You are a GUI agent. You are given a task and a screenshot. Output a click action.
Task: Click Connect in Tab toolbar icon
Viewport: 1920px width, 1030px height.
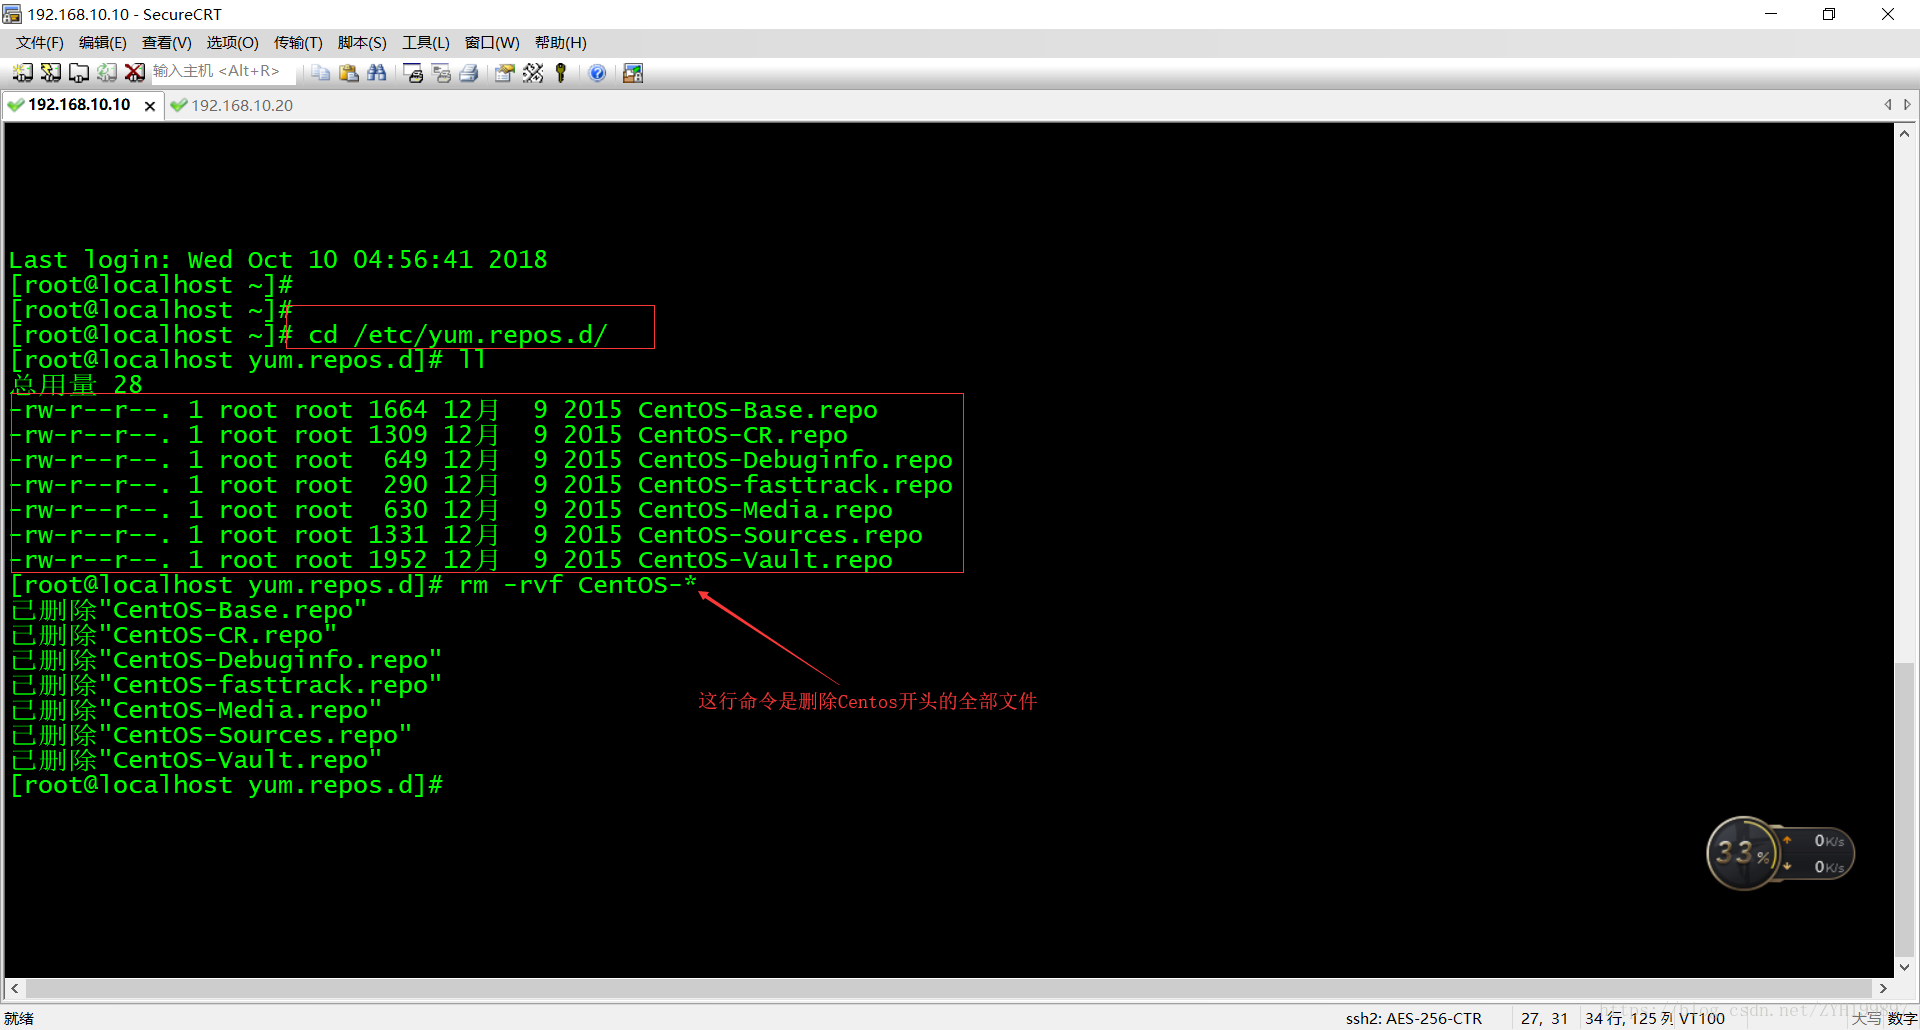78,72
